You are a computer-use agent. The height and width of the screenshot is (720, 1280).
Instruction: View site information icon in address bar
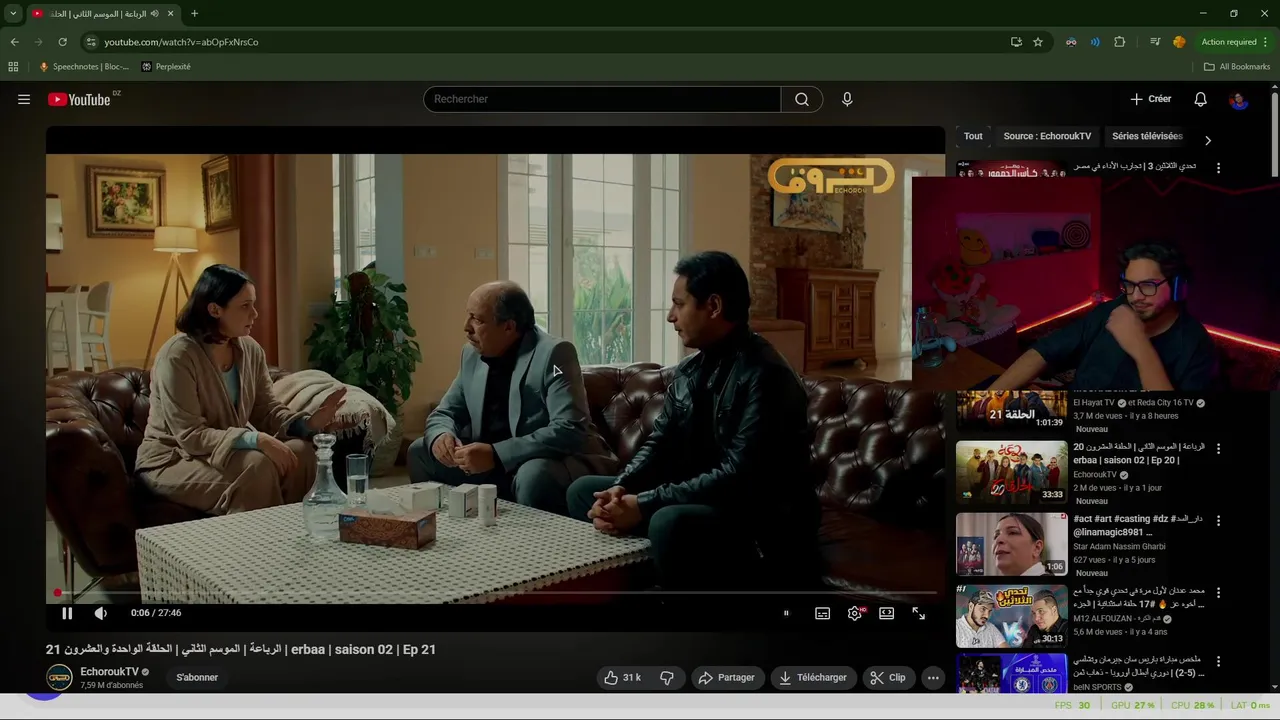(x=91, y=42)
